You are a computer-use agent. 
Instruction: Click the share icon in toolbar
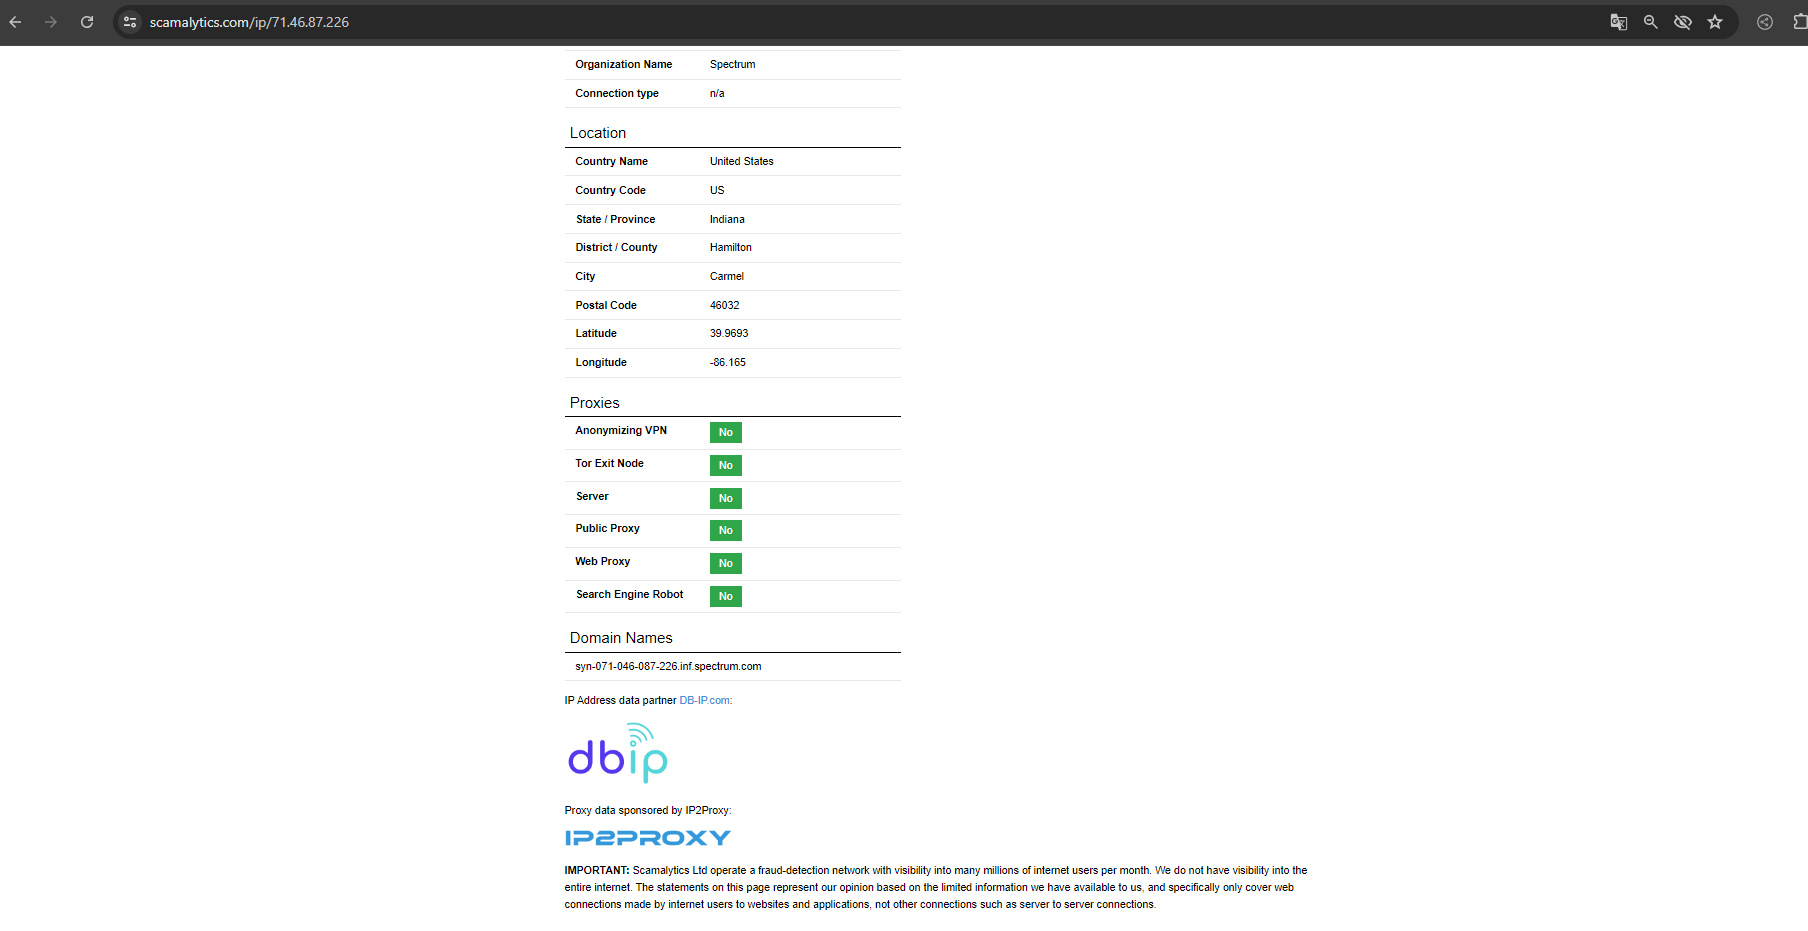click(1765, 22)
